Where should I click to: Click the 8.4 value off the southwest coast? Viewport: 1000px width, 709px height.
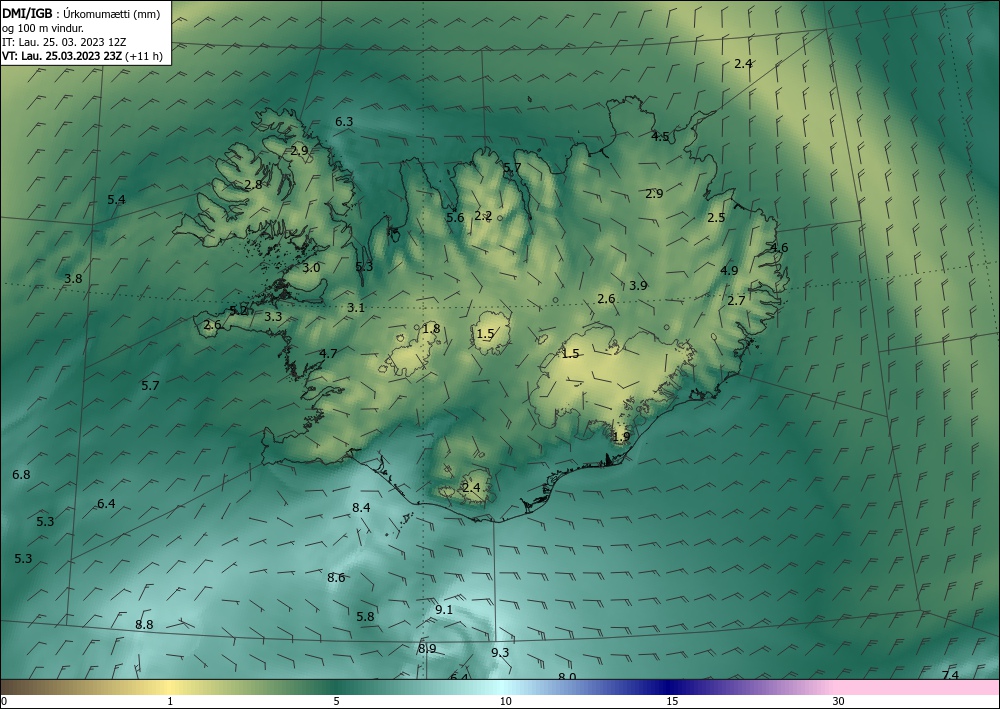click(361, 508)
